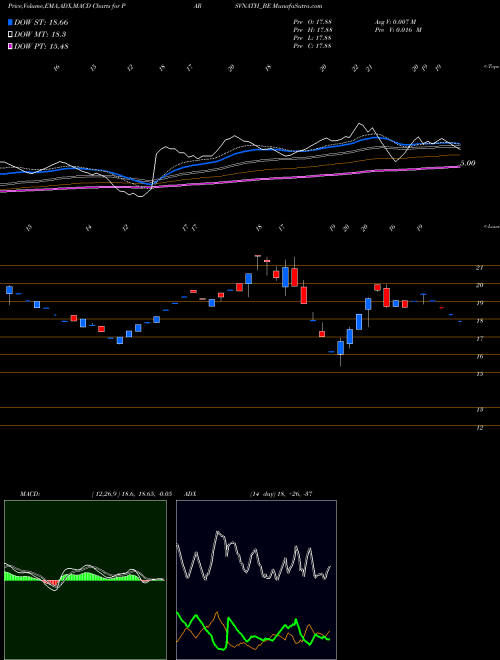Click price axis label 19
Viewport: 500px width, 660px height.
pyautogui.click(x=479, y=303)
